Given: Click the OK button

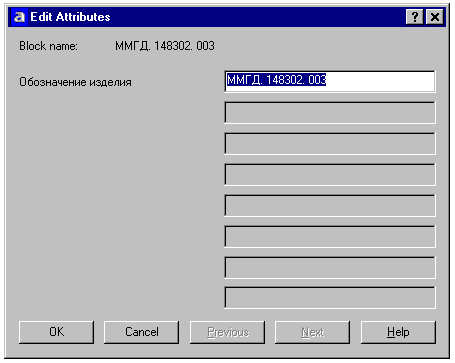Looking at the screenshot, I should coord(56,332).
